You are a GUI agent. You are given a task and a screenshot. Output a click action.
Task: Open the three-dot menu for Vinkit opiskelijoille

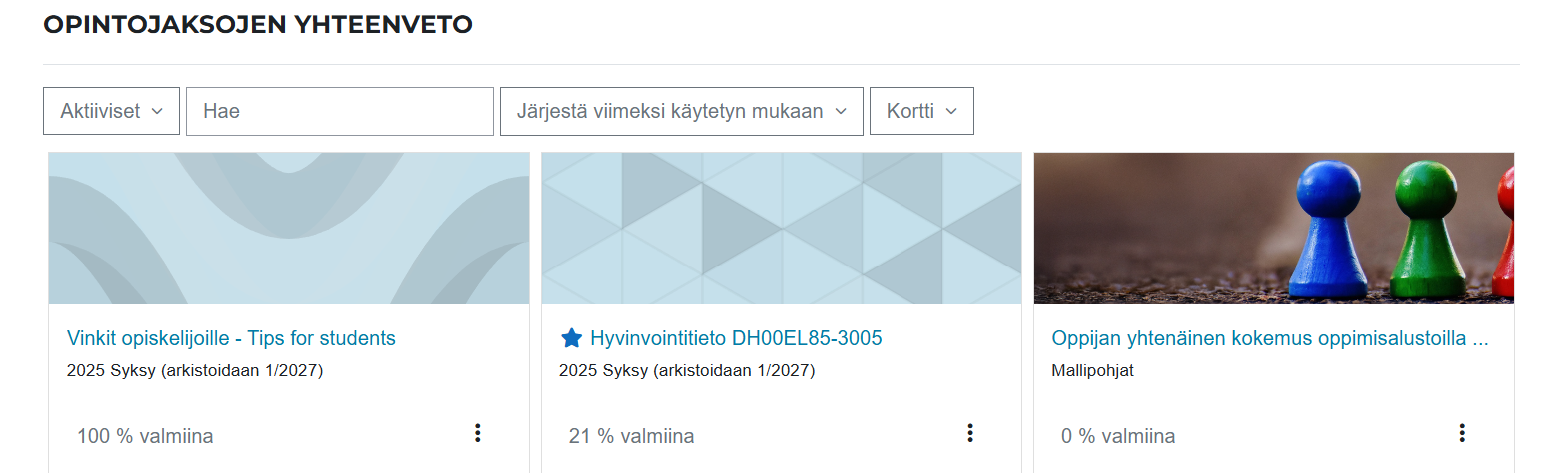point(477,433)
